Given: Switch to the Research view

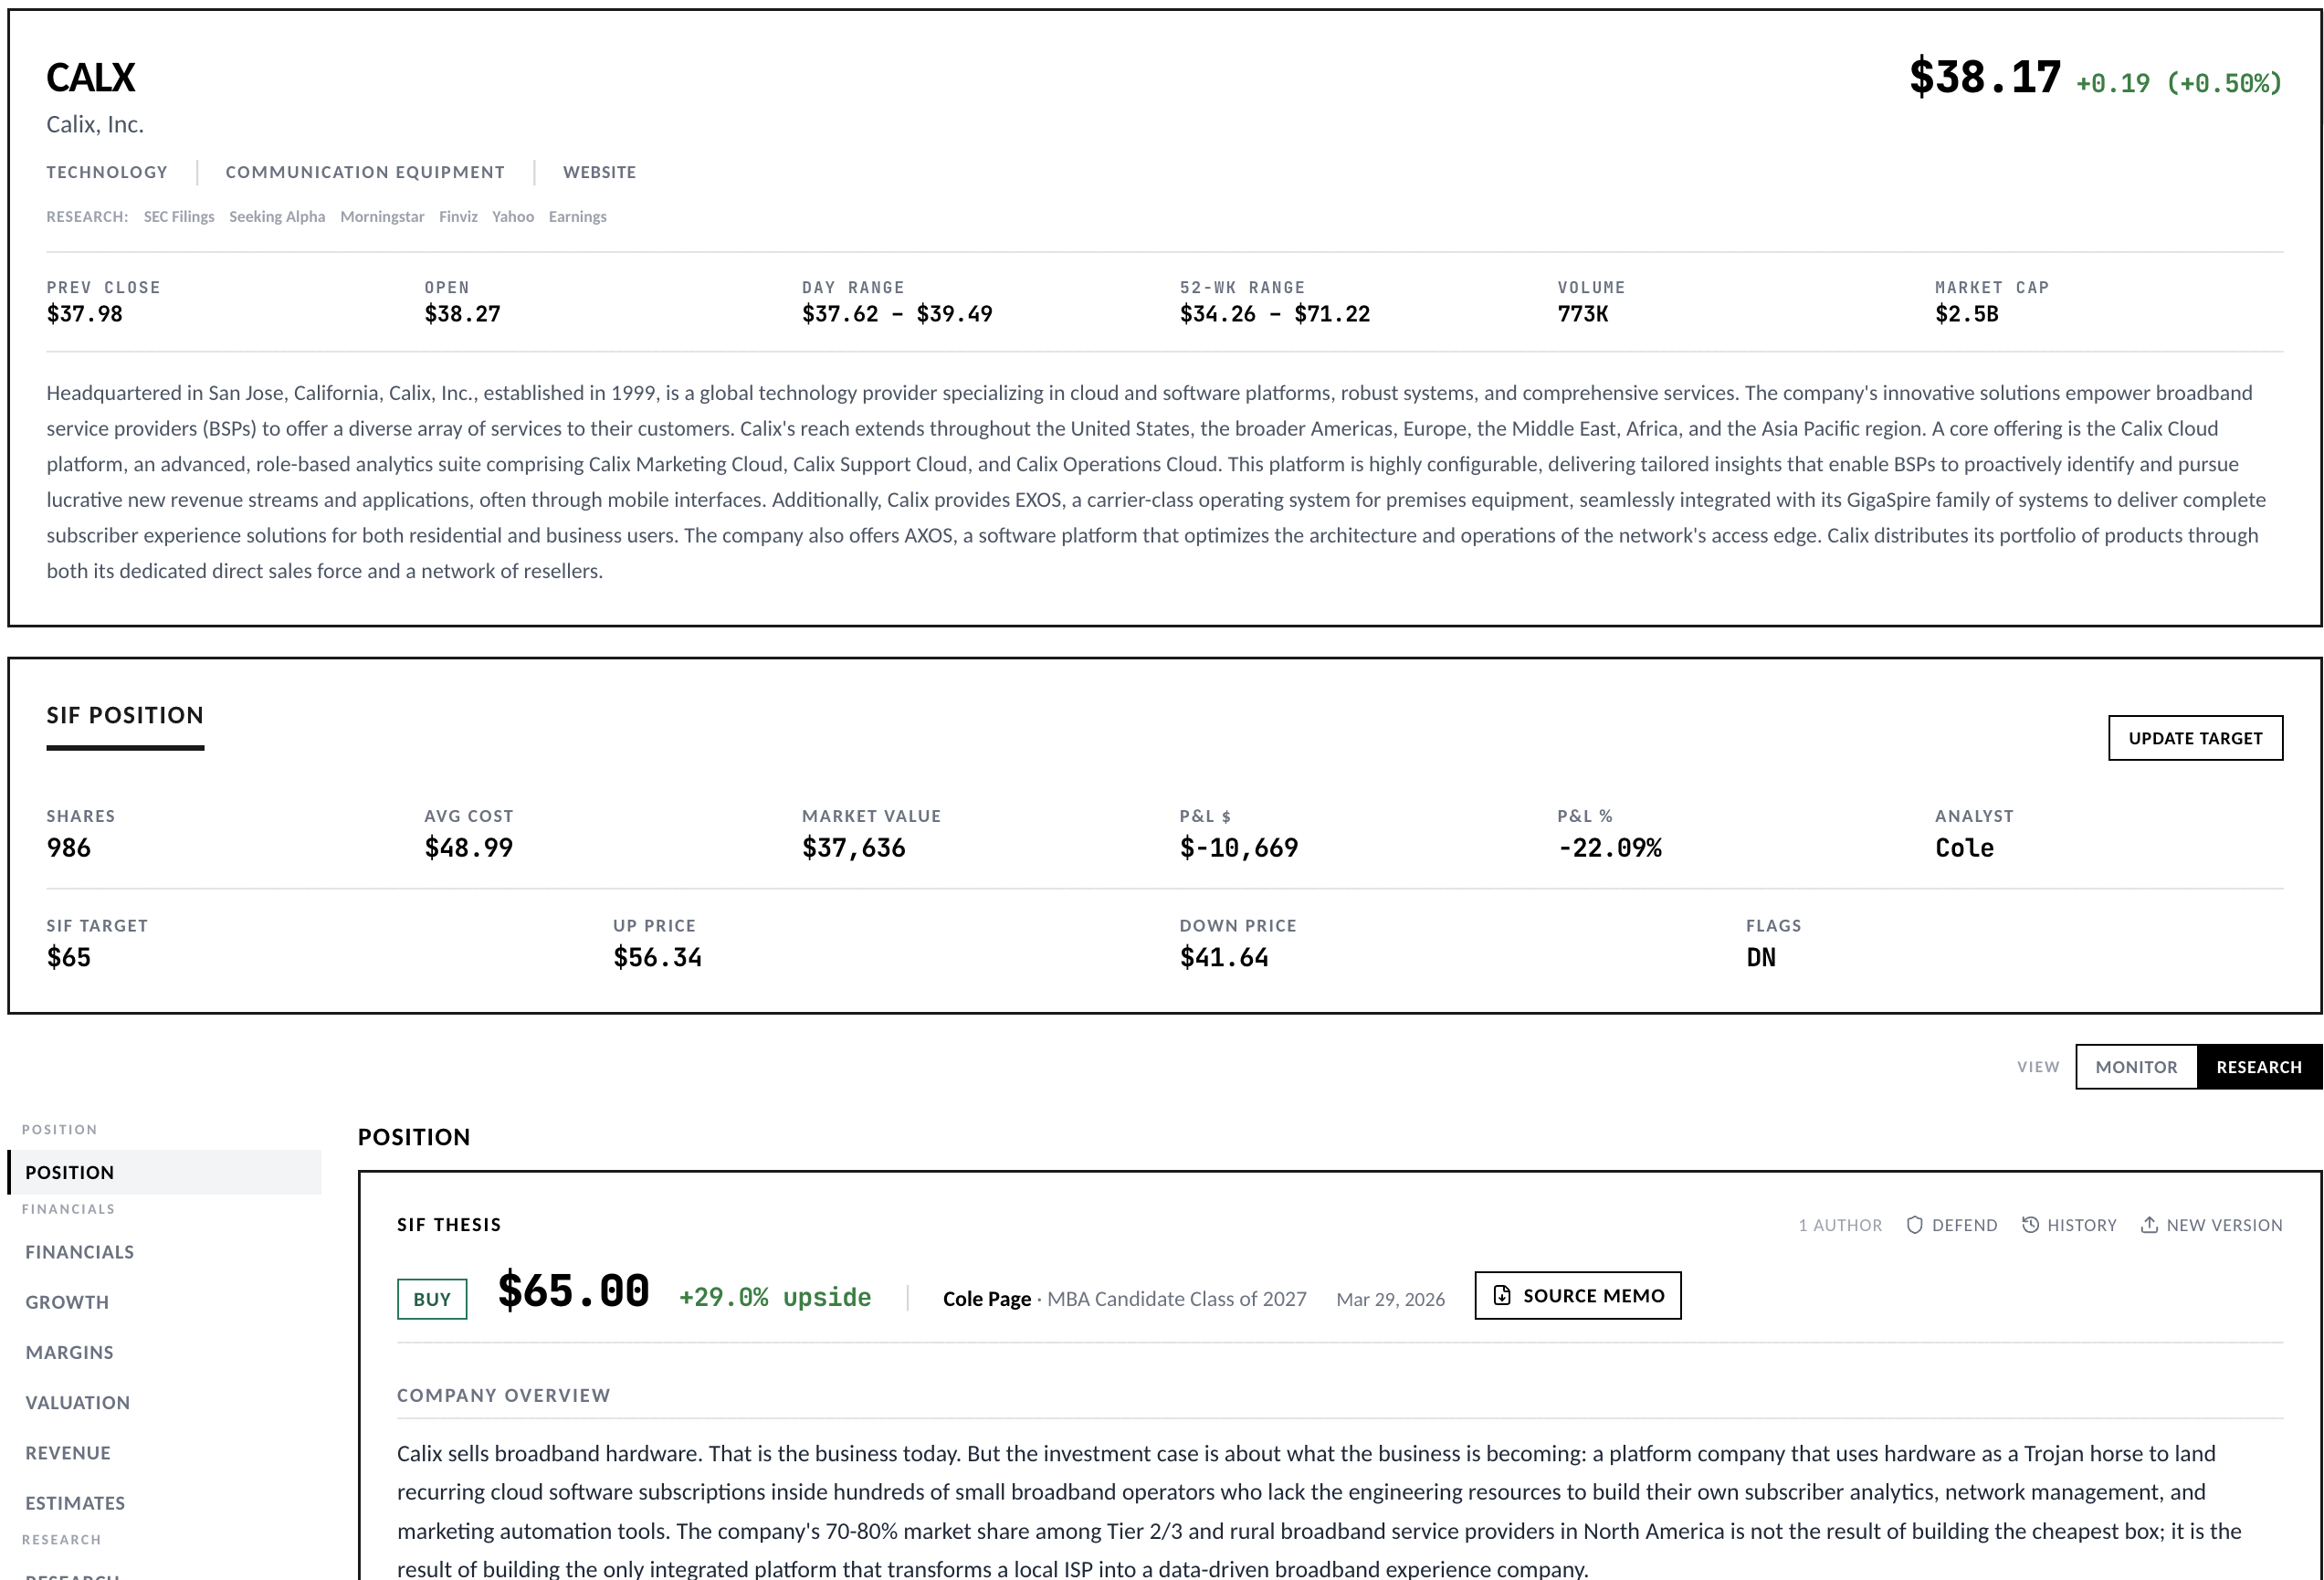Looking at the screenshot, I should 2259,1067.
